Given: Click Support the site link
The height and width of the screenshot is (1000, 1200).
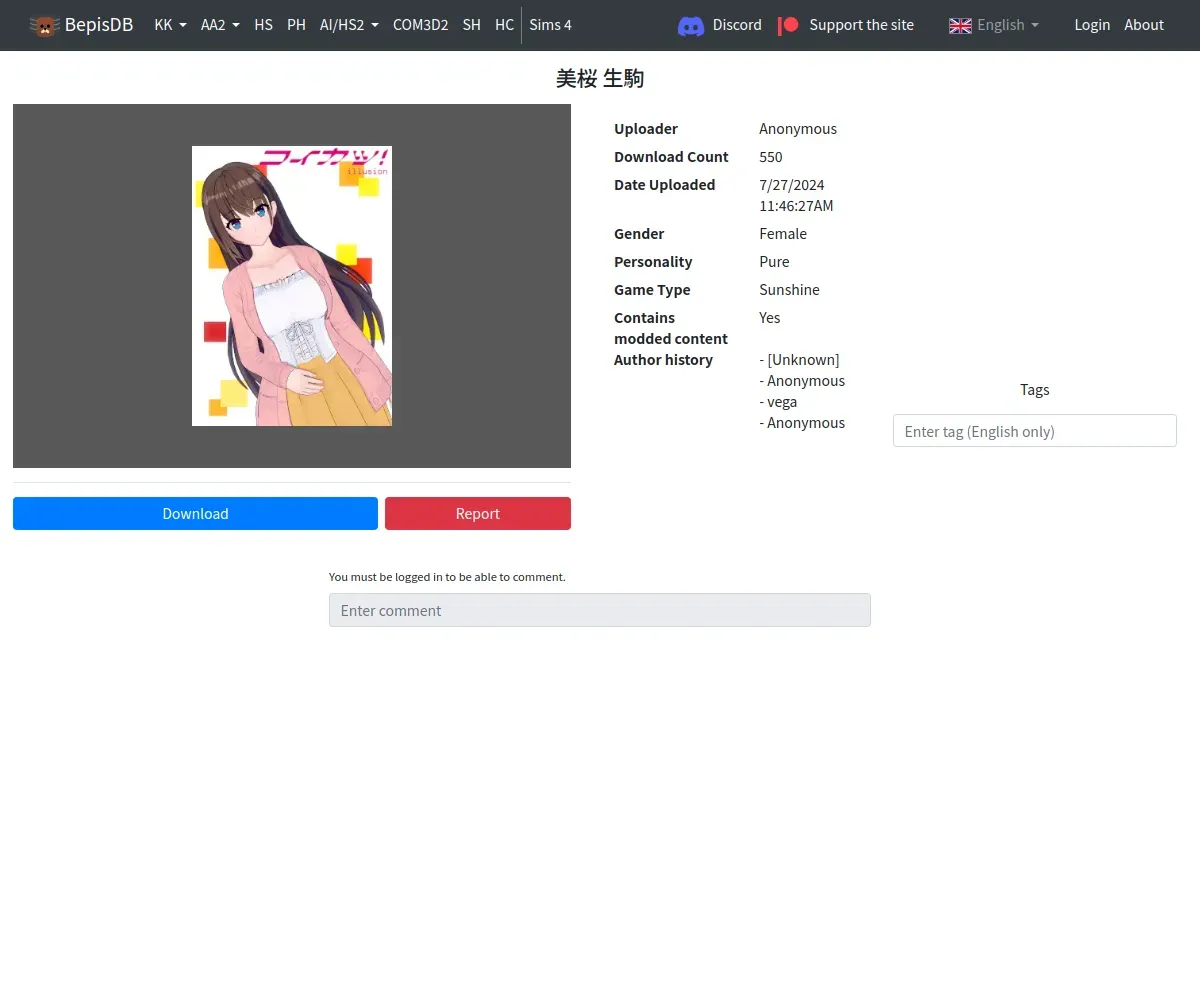Looking at the screenshot, I should pyautogui.click(x=861, y=25).
